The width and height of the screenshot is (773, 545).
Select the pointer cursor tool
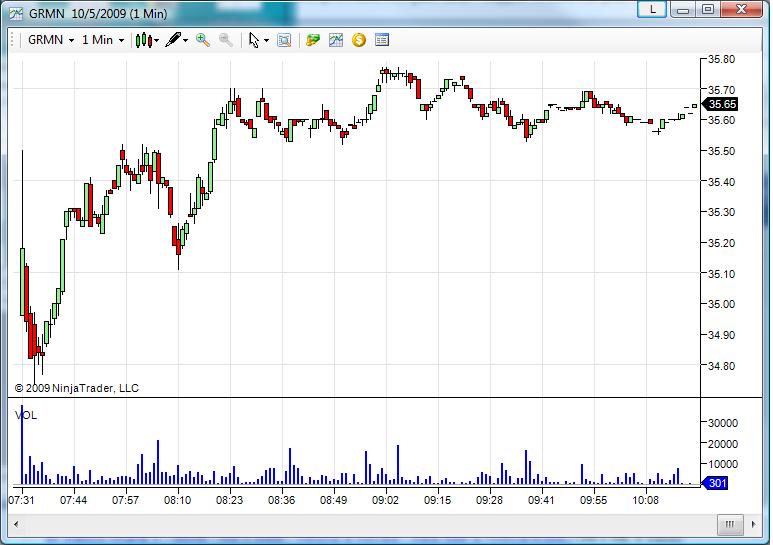(x=254, y=40)
